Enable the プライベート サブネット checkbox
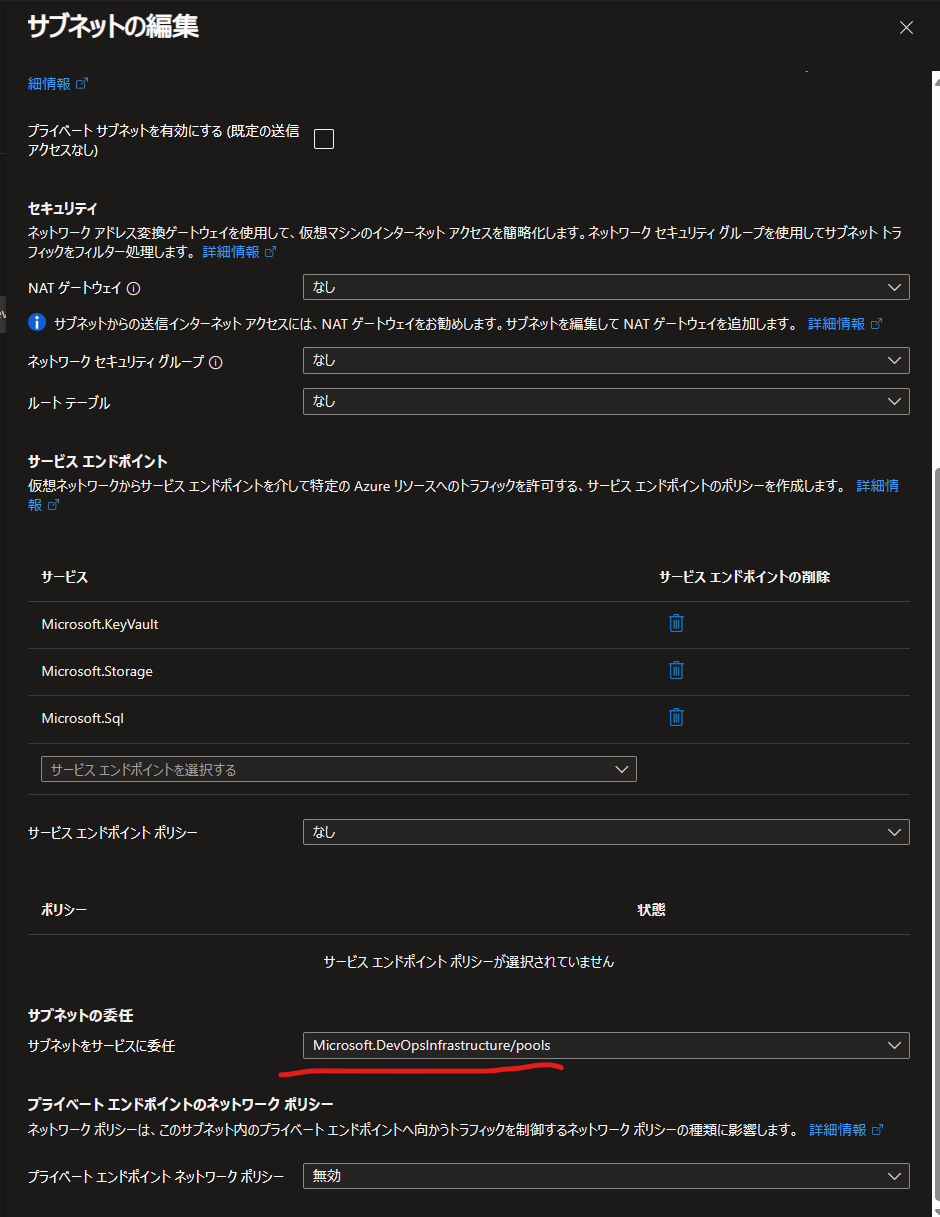This screenshot has width=940, height=1217. tap(324, 139)
